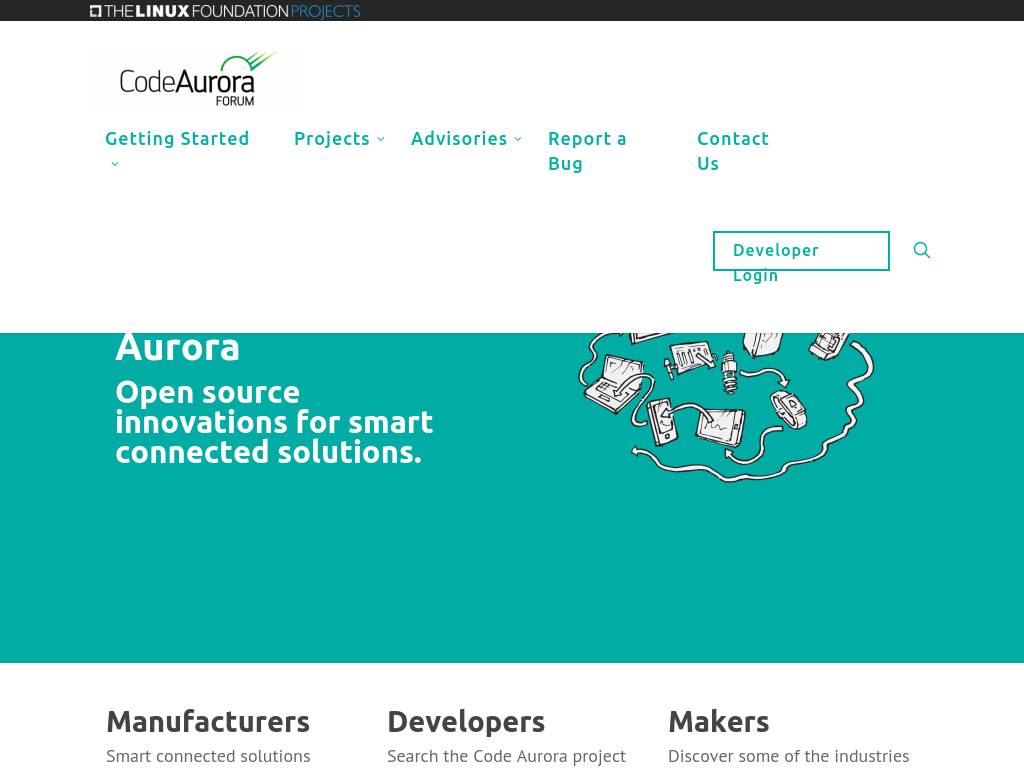Click the 'Open source innovations' hero headline
The width and height of the screenshot is (1024, 768).
pyautogui.click(x=274, y=422)
